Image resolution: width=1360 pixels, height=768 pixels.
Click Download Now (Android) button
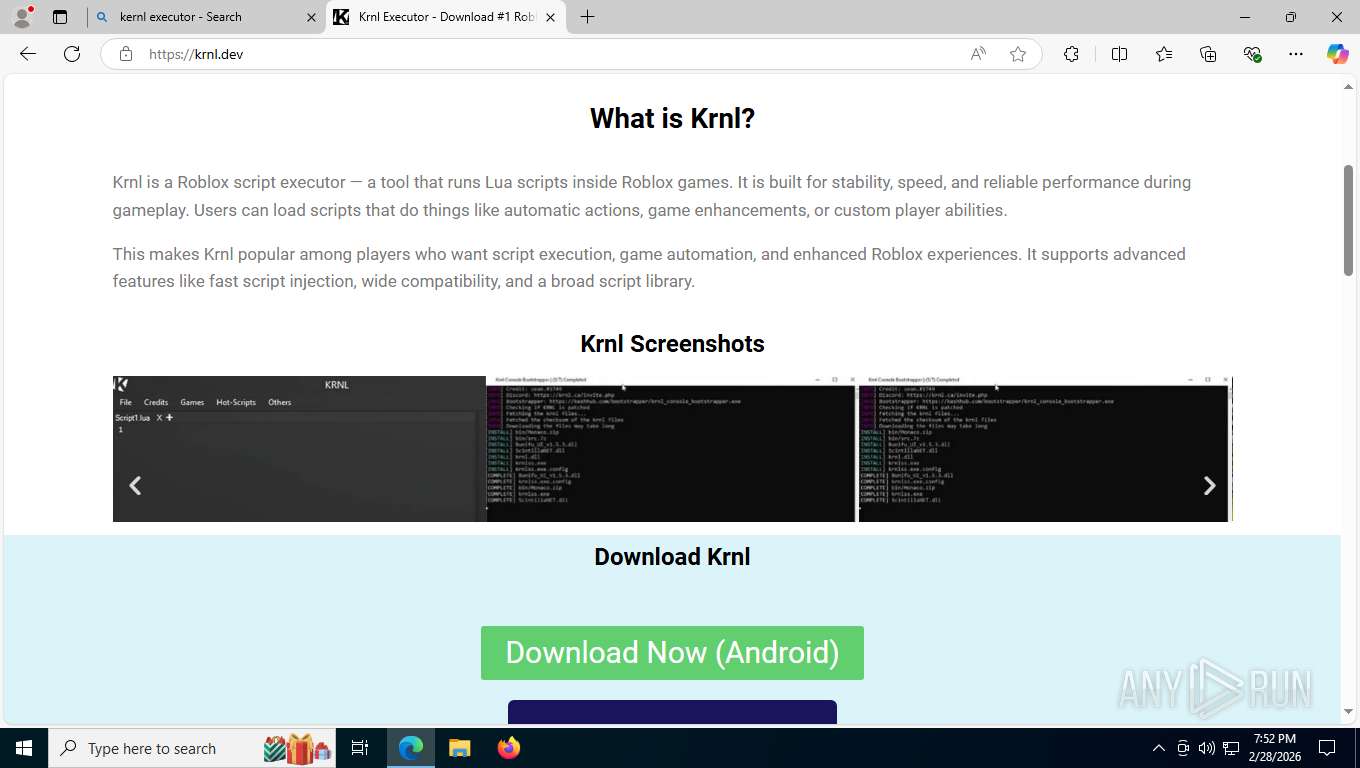pos(672,653)
